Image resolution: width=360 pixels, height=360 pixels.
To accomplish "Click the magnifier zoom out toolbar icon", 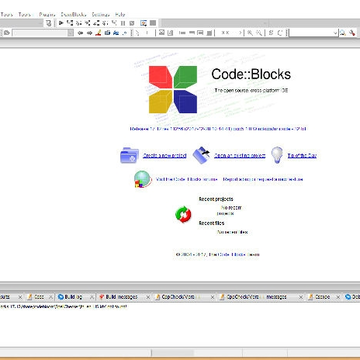I will pyautogui.click(x=259, y=33).
